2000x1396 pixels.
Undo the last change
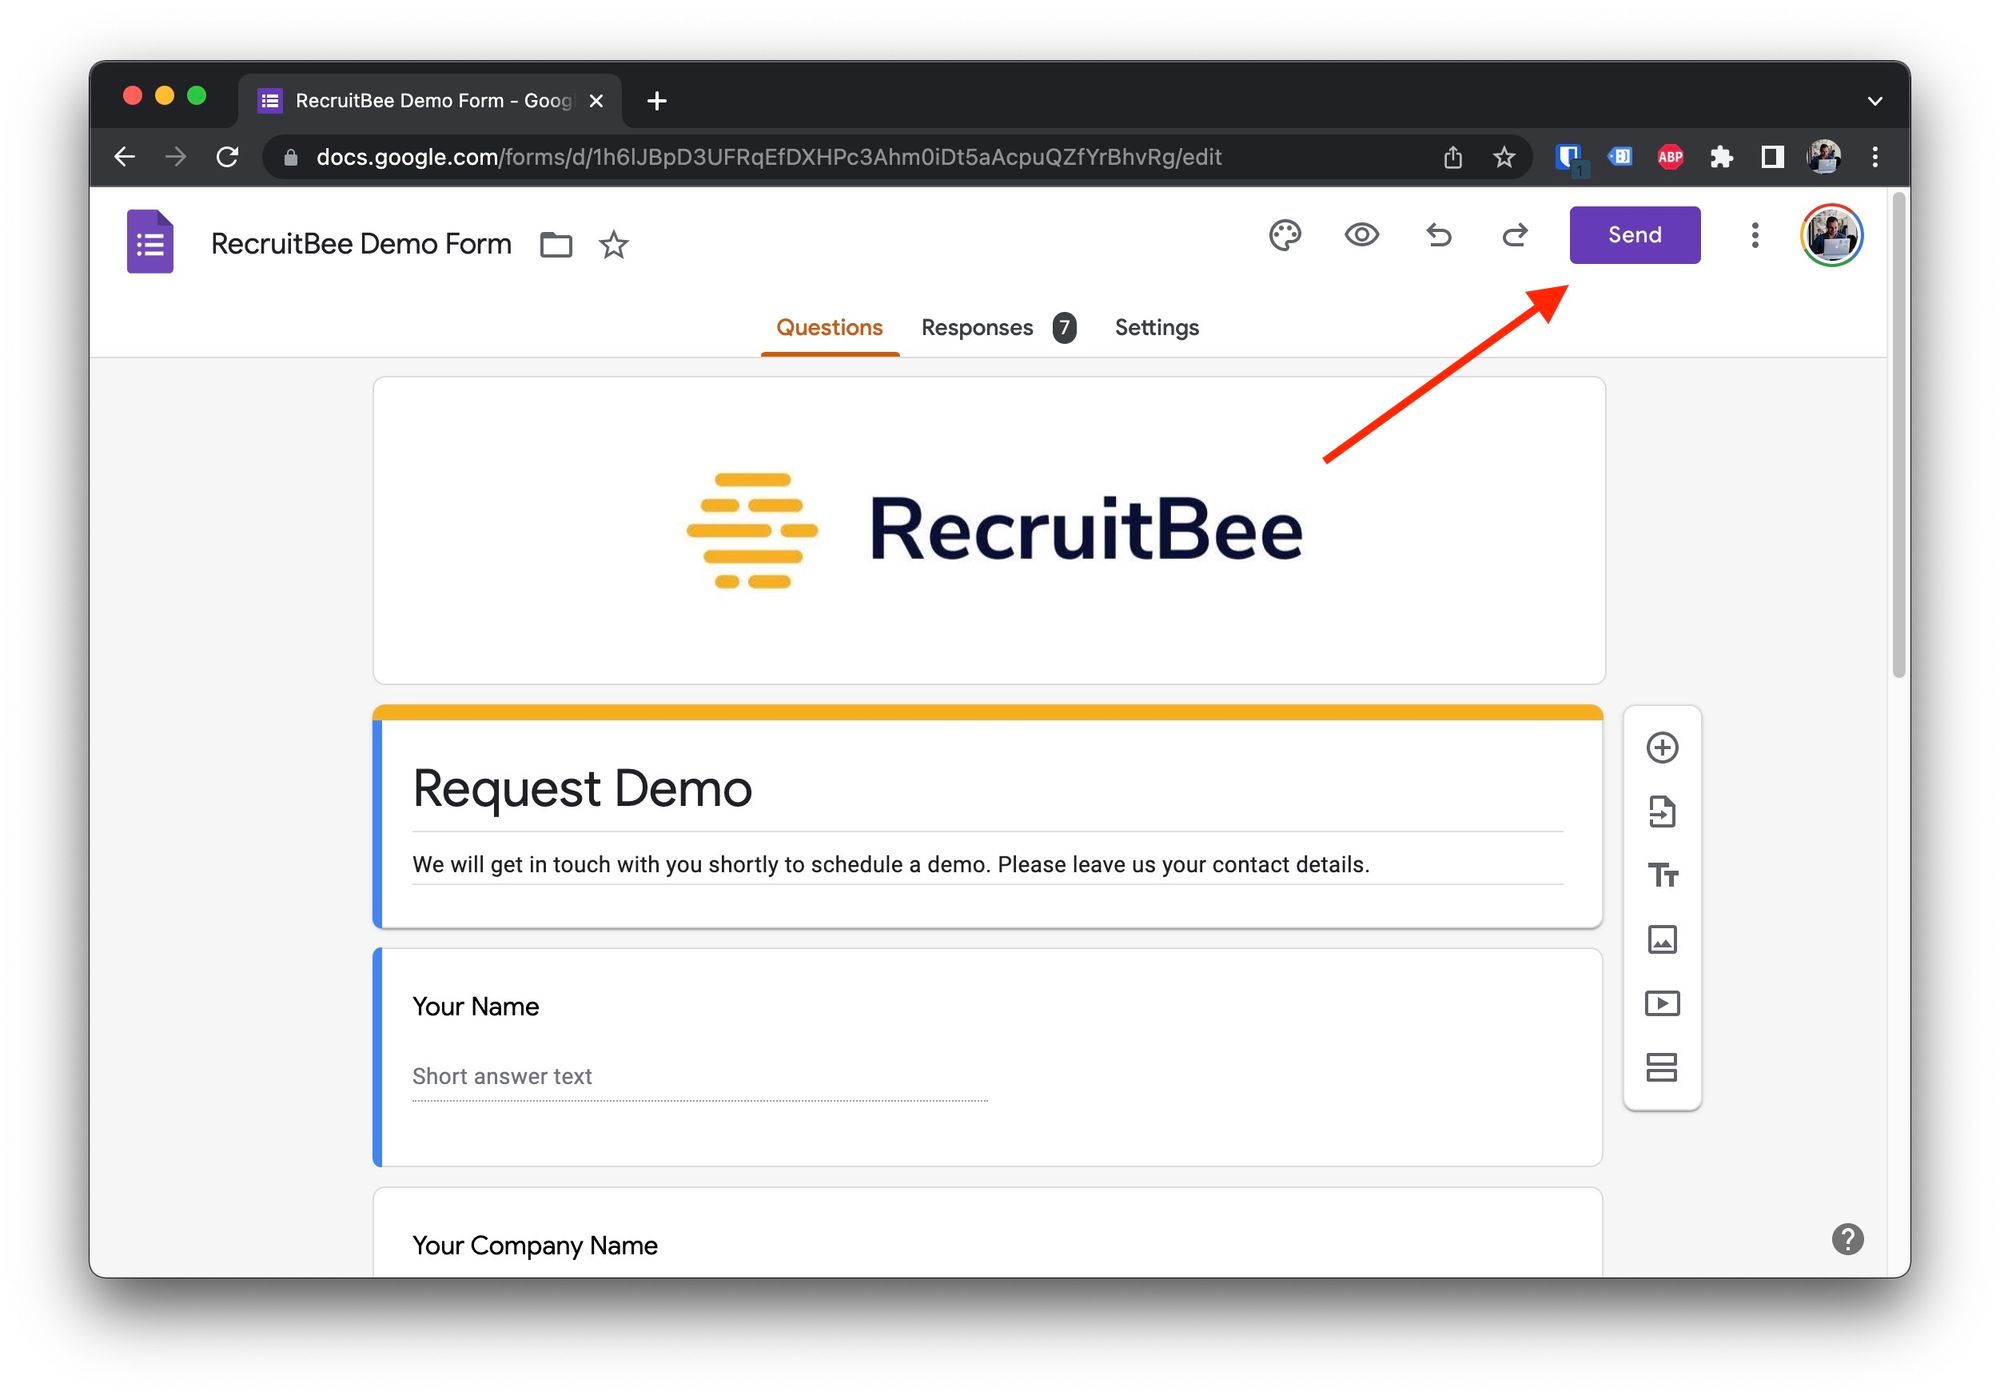click(x=1438, y=235)
